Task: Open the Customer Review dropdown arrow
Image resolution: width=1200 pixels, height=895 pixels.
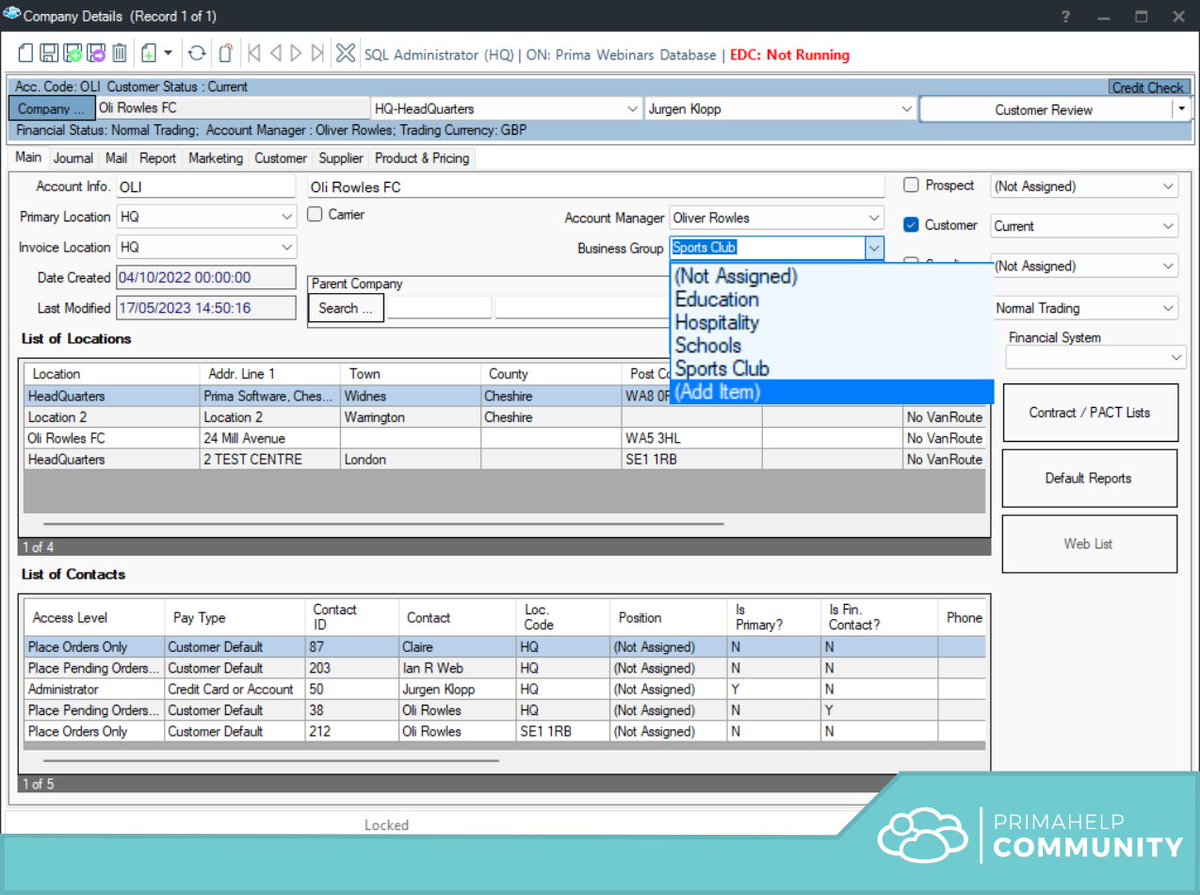Action: 1181,108
